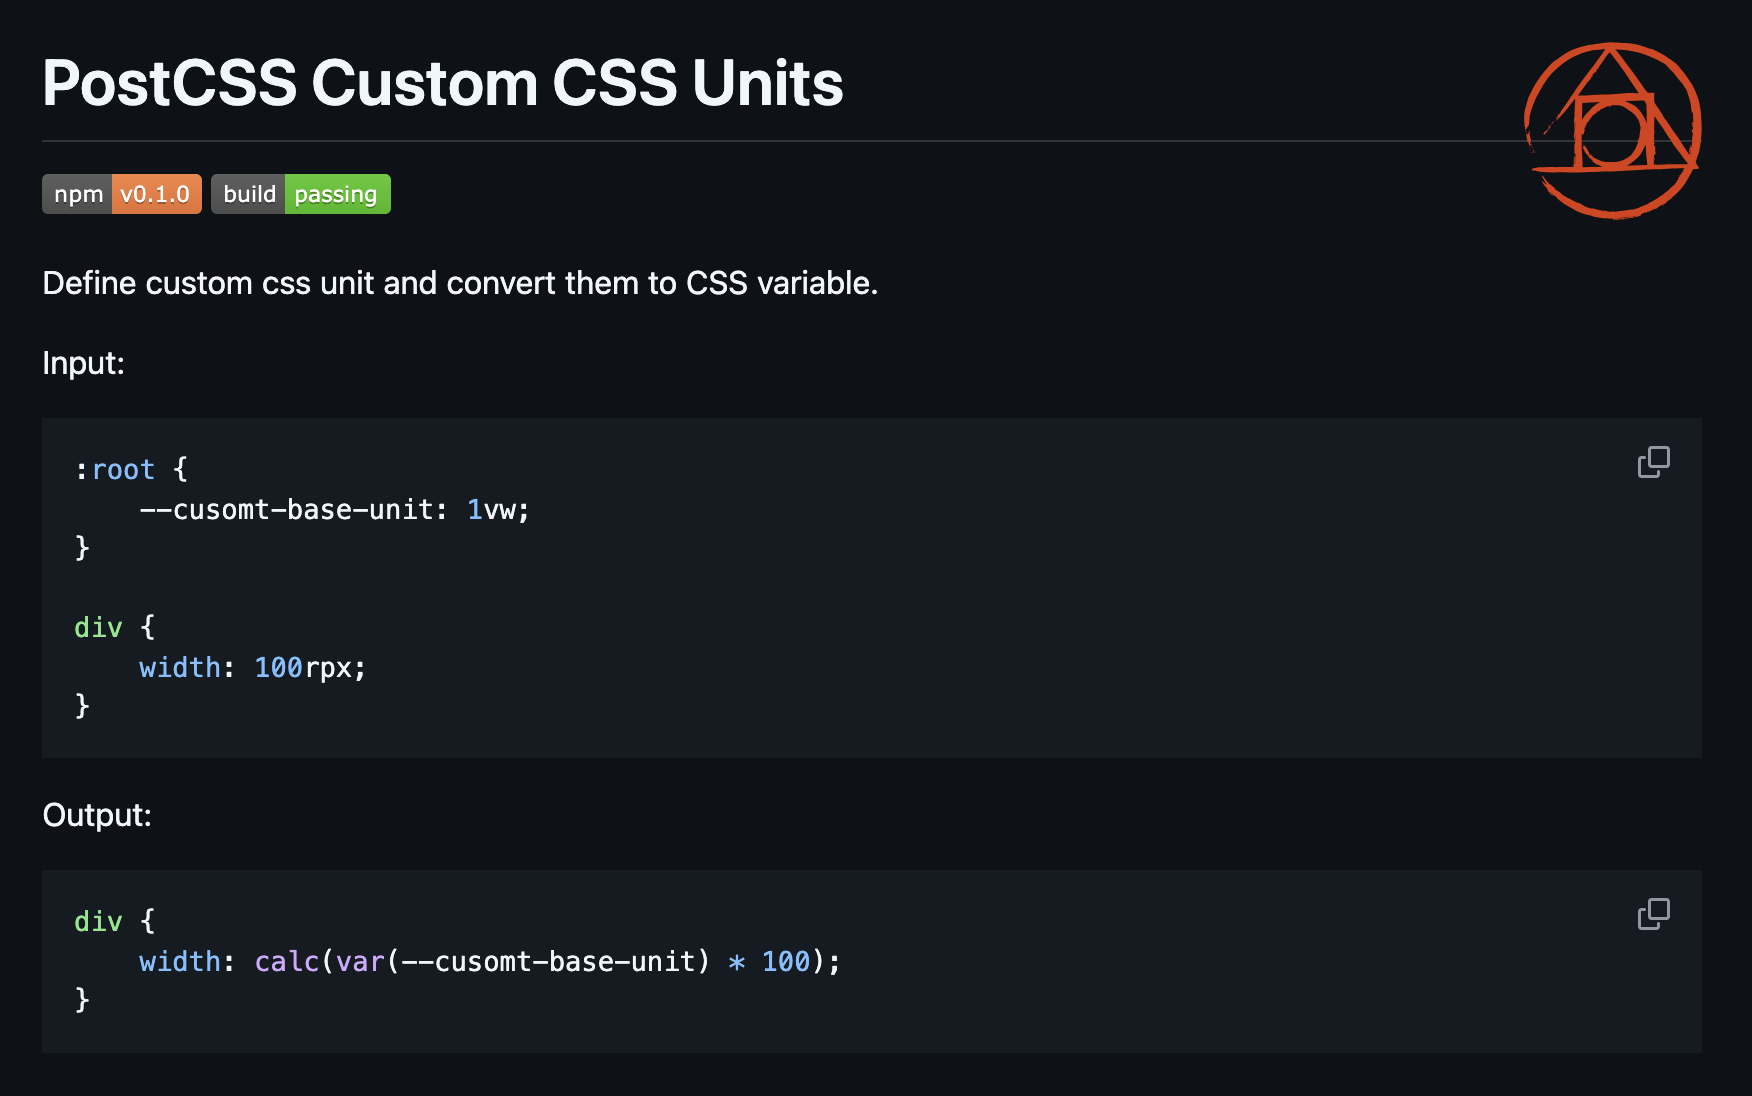Click the '--cusomt-base-unit: 1vw;' line

pos(334,509)
